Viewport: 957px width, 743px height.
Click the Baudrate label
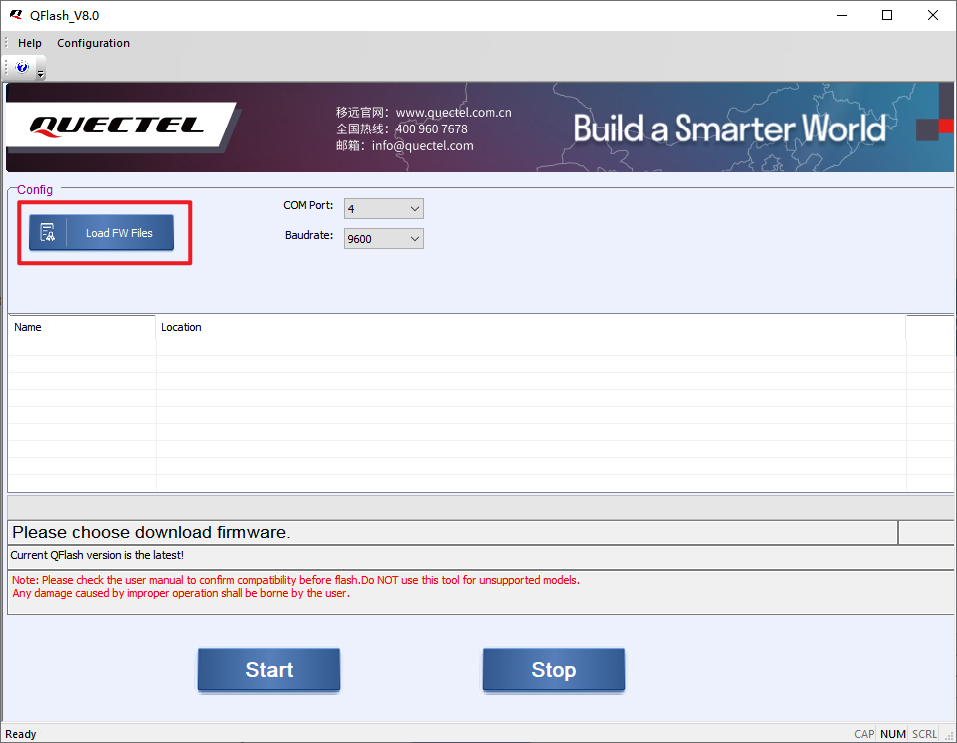click(x=309, y=235)
